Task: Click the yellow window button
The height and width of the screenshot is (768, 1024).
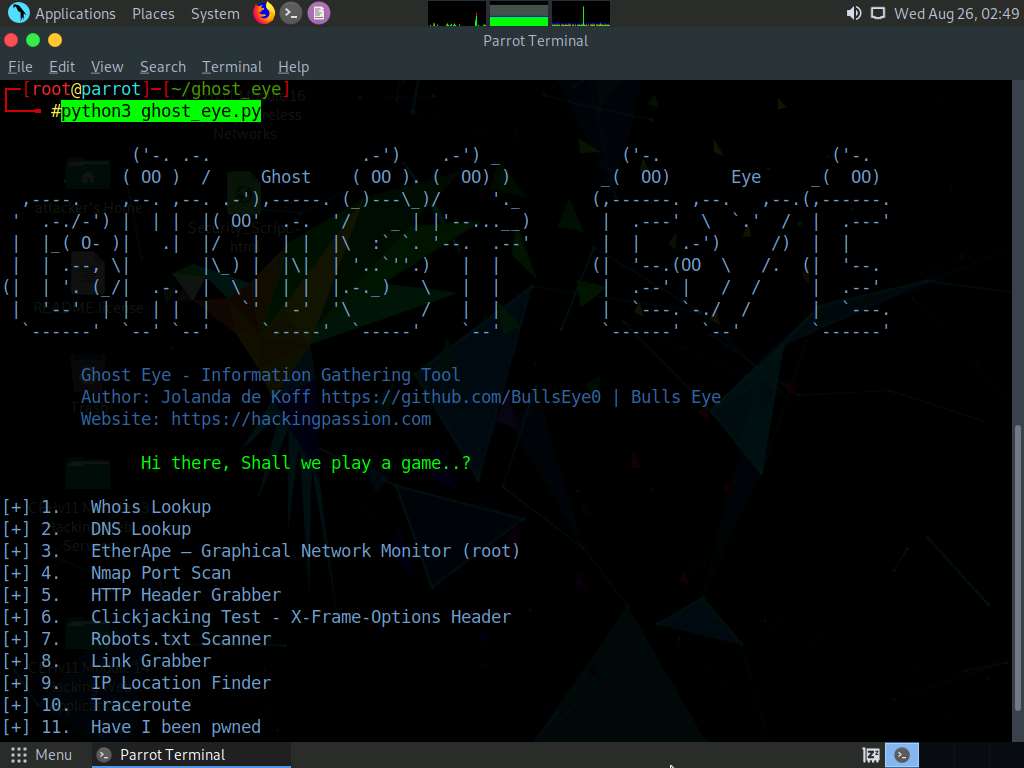Action: click(56, 40)
